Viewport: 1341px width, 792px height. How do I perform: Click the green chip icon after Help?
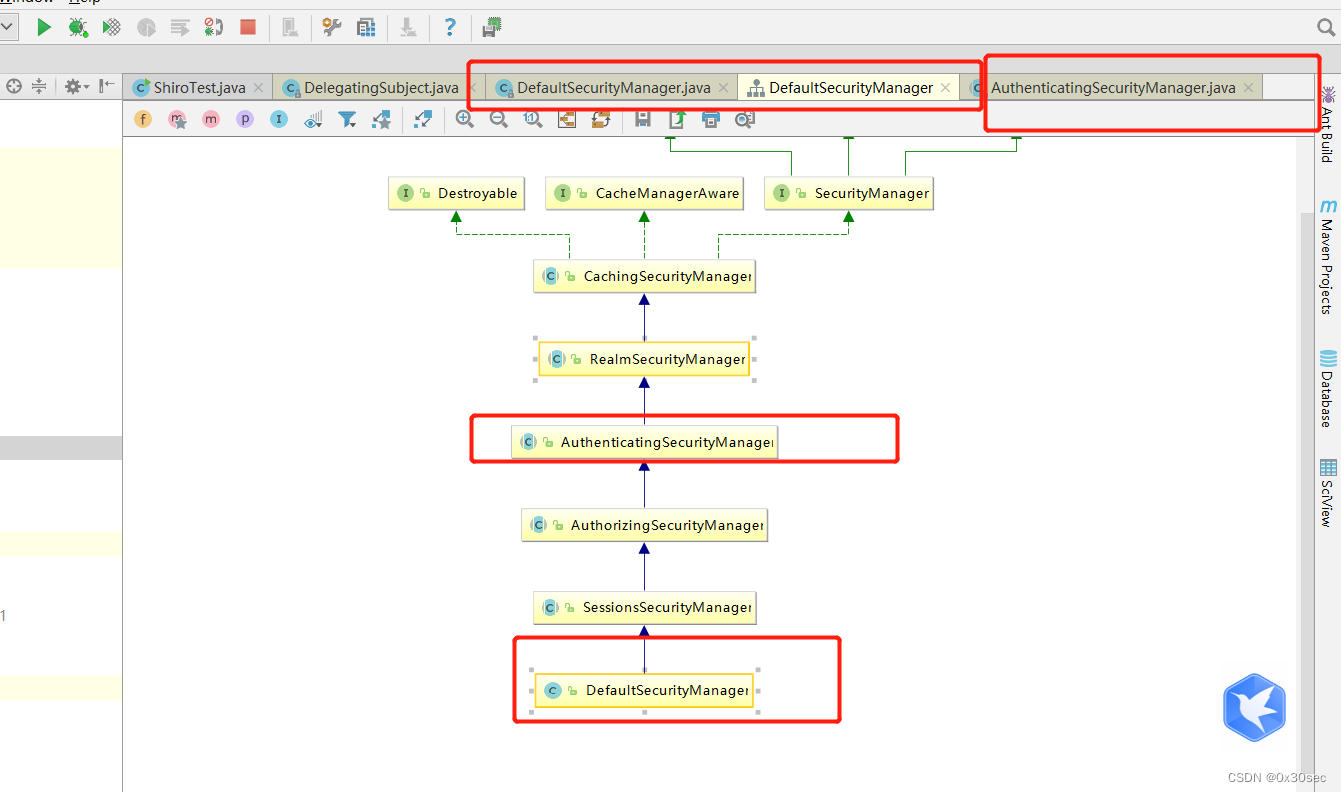tap(491, 28)
